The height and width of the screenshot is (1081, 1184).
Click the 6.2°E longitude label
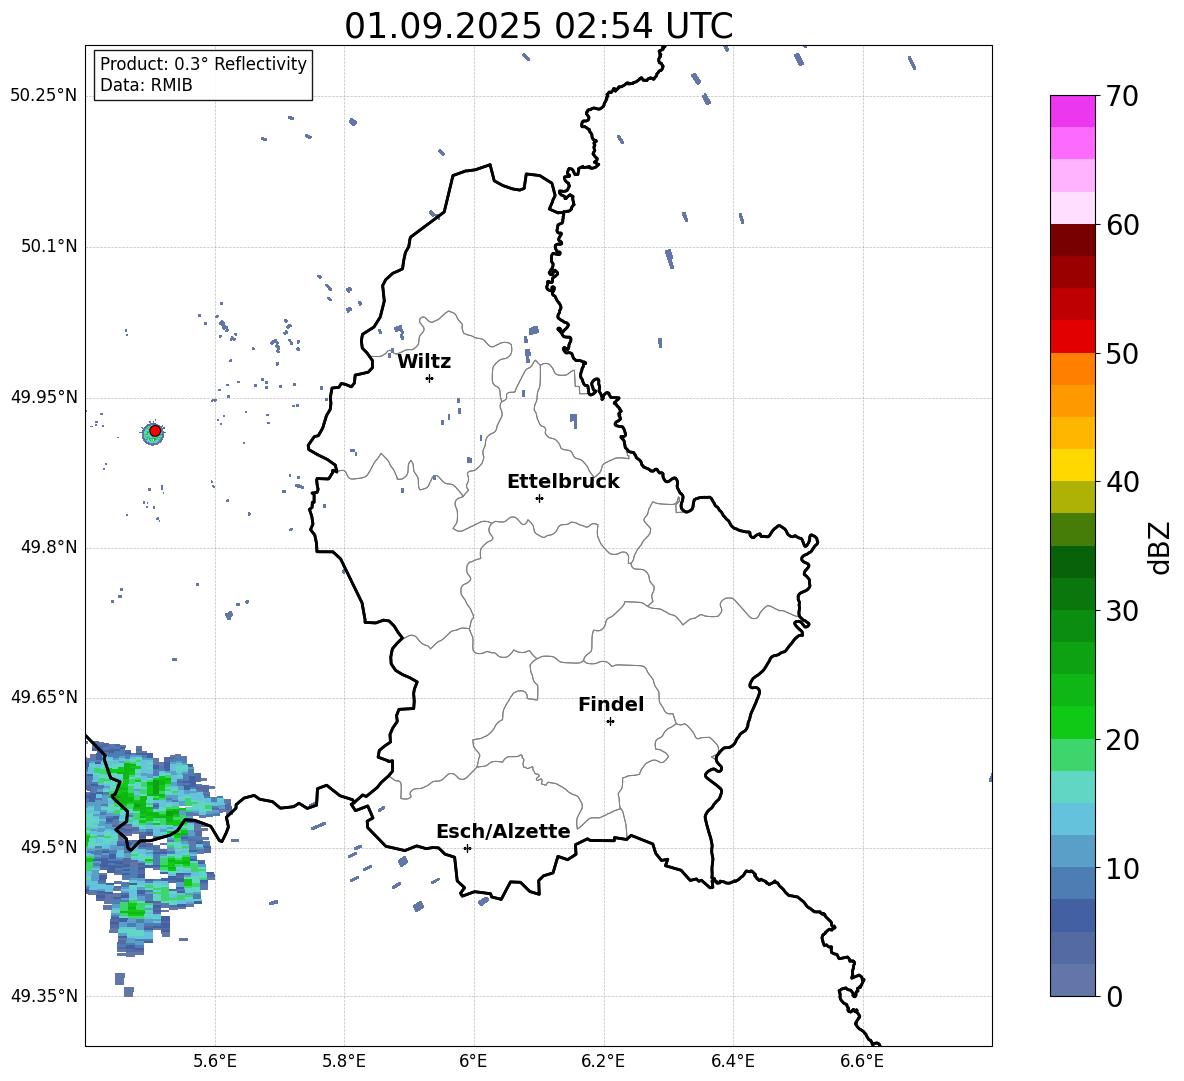[603, 1061]
